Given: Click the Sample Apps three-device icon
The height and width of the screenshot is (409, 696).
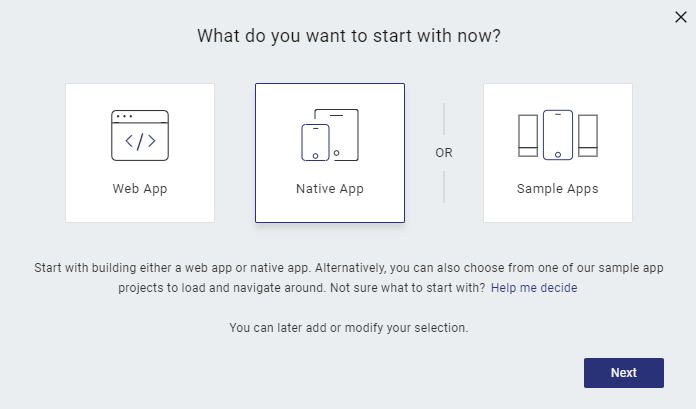Looking at the screenshot, I should click(558, 135).
